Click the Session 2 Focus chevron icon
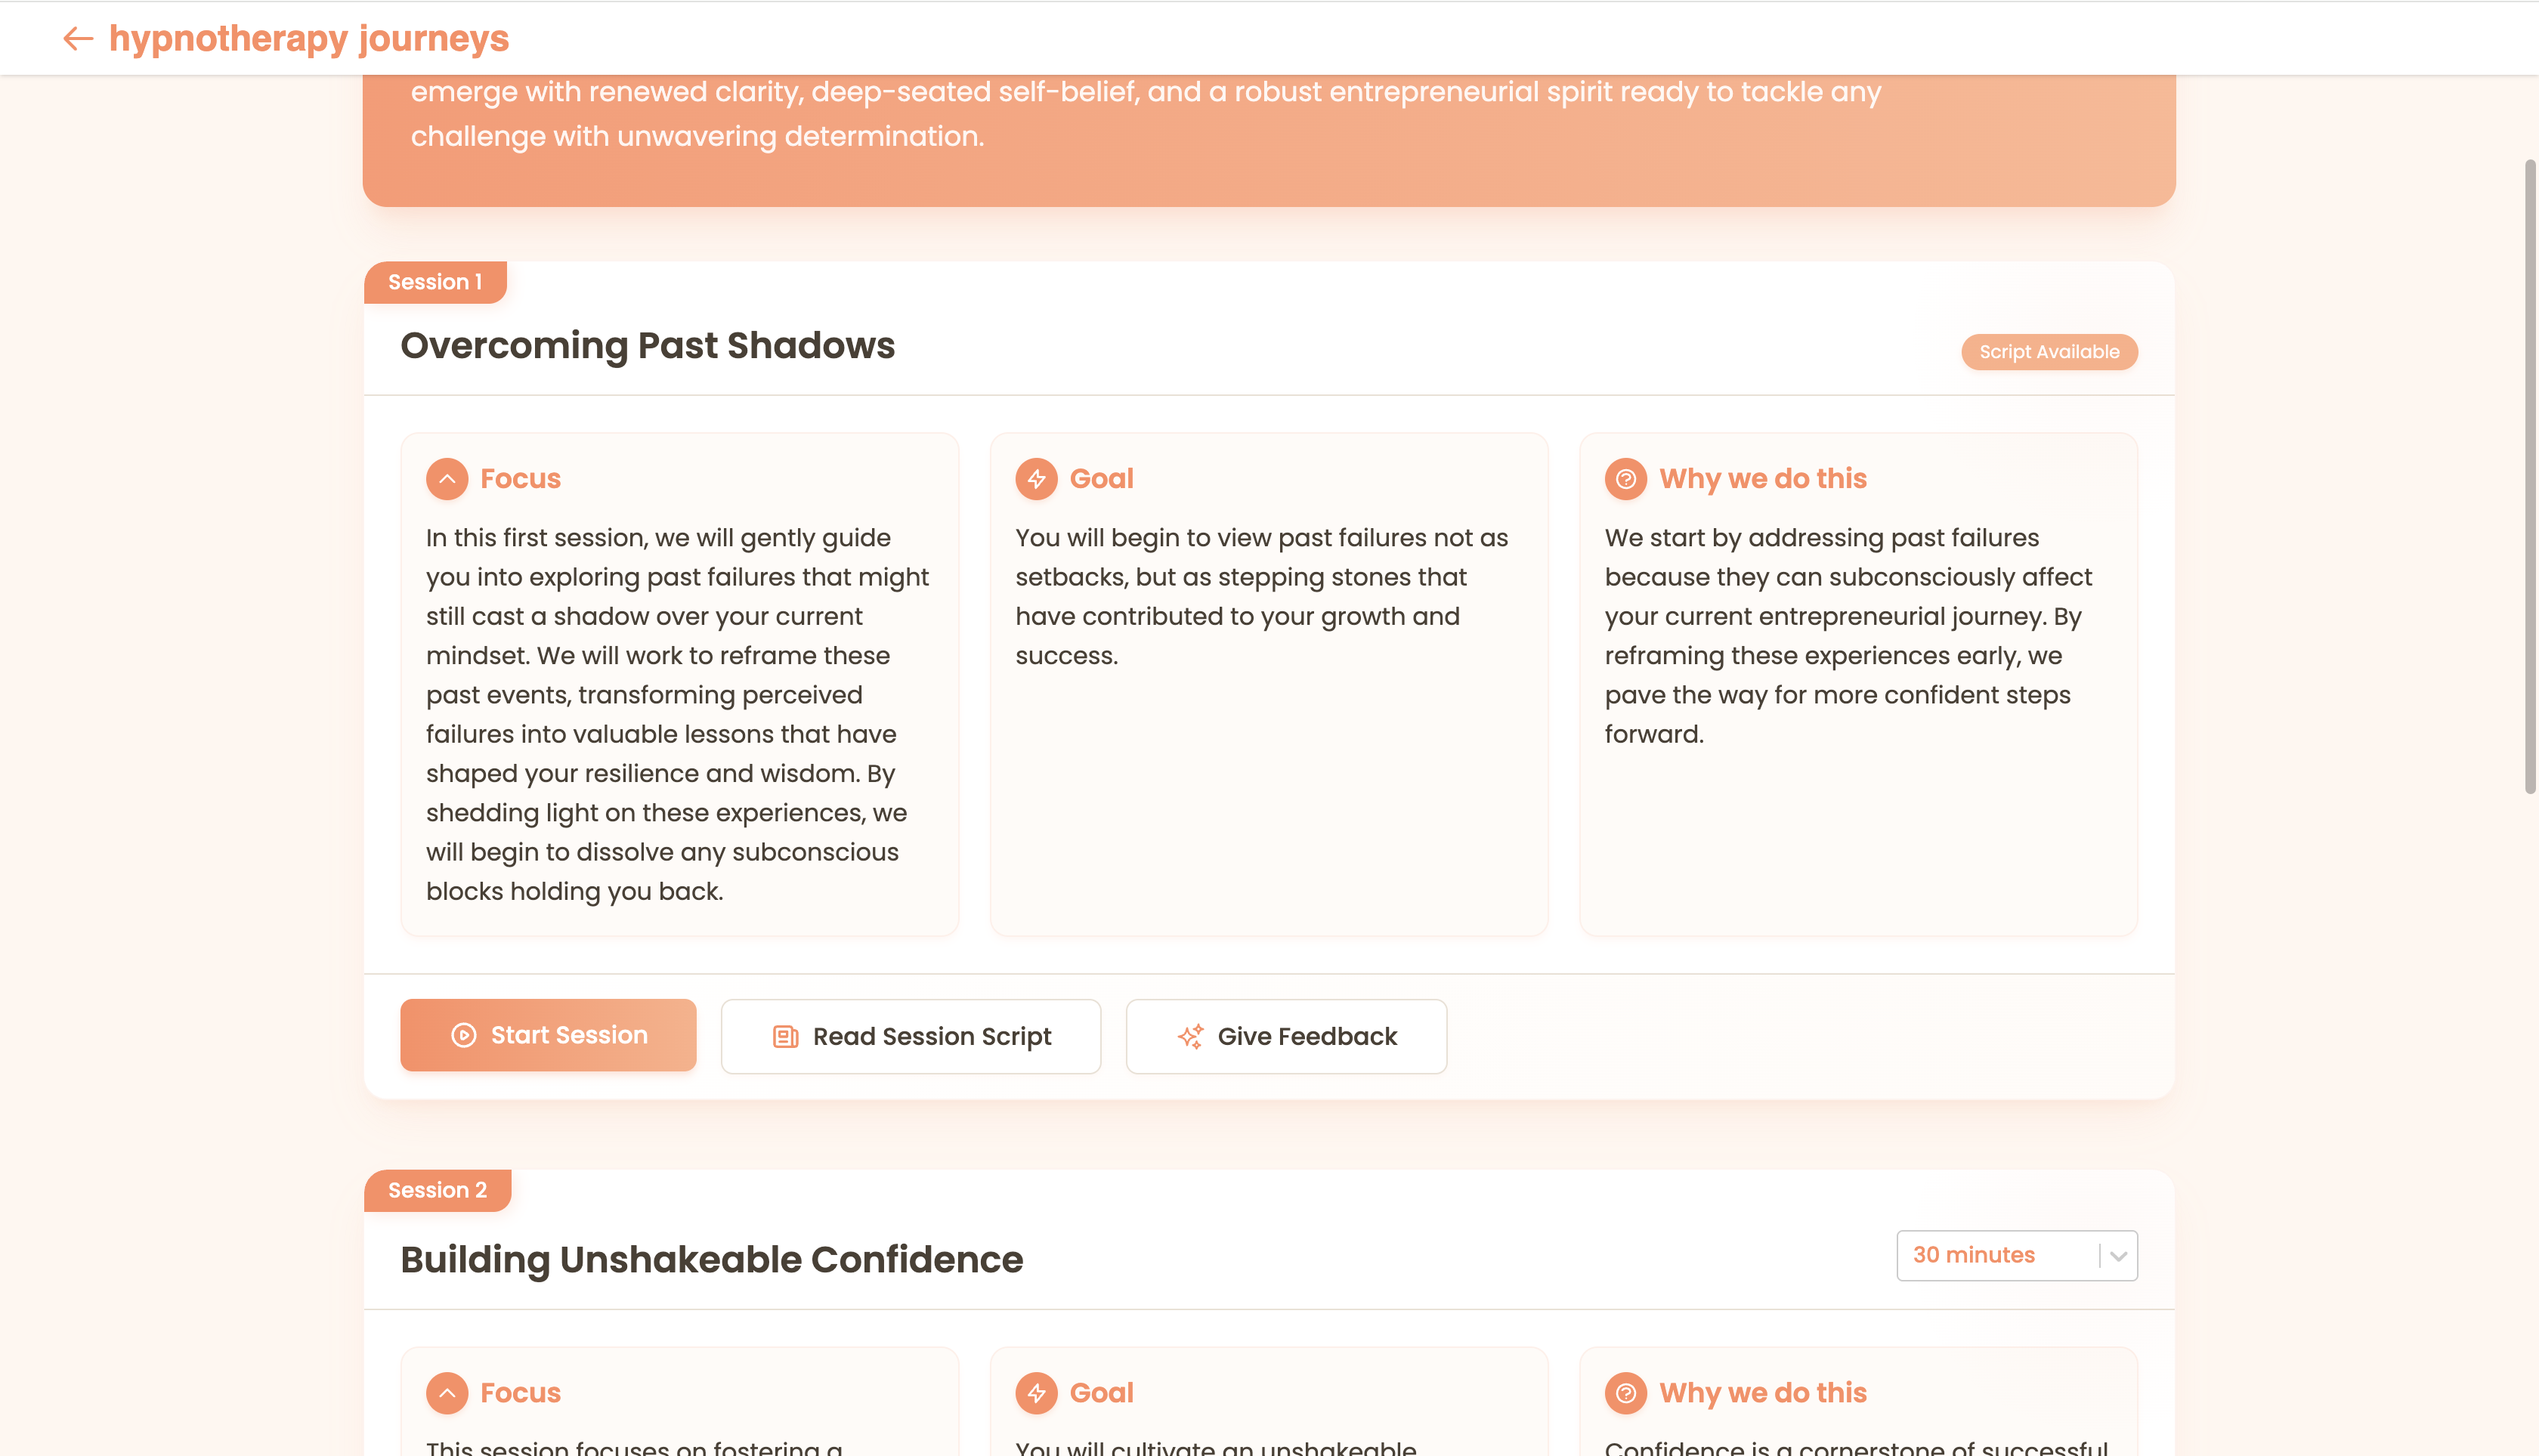The image size is (2539, 1456). pos(447,1393)
